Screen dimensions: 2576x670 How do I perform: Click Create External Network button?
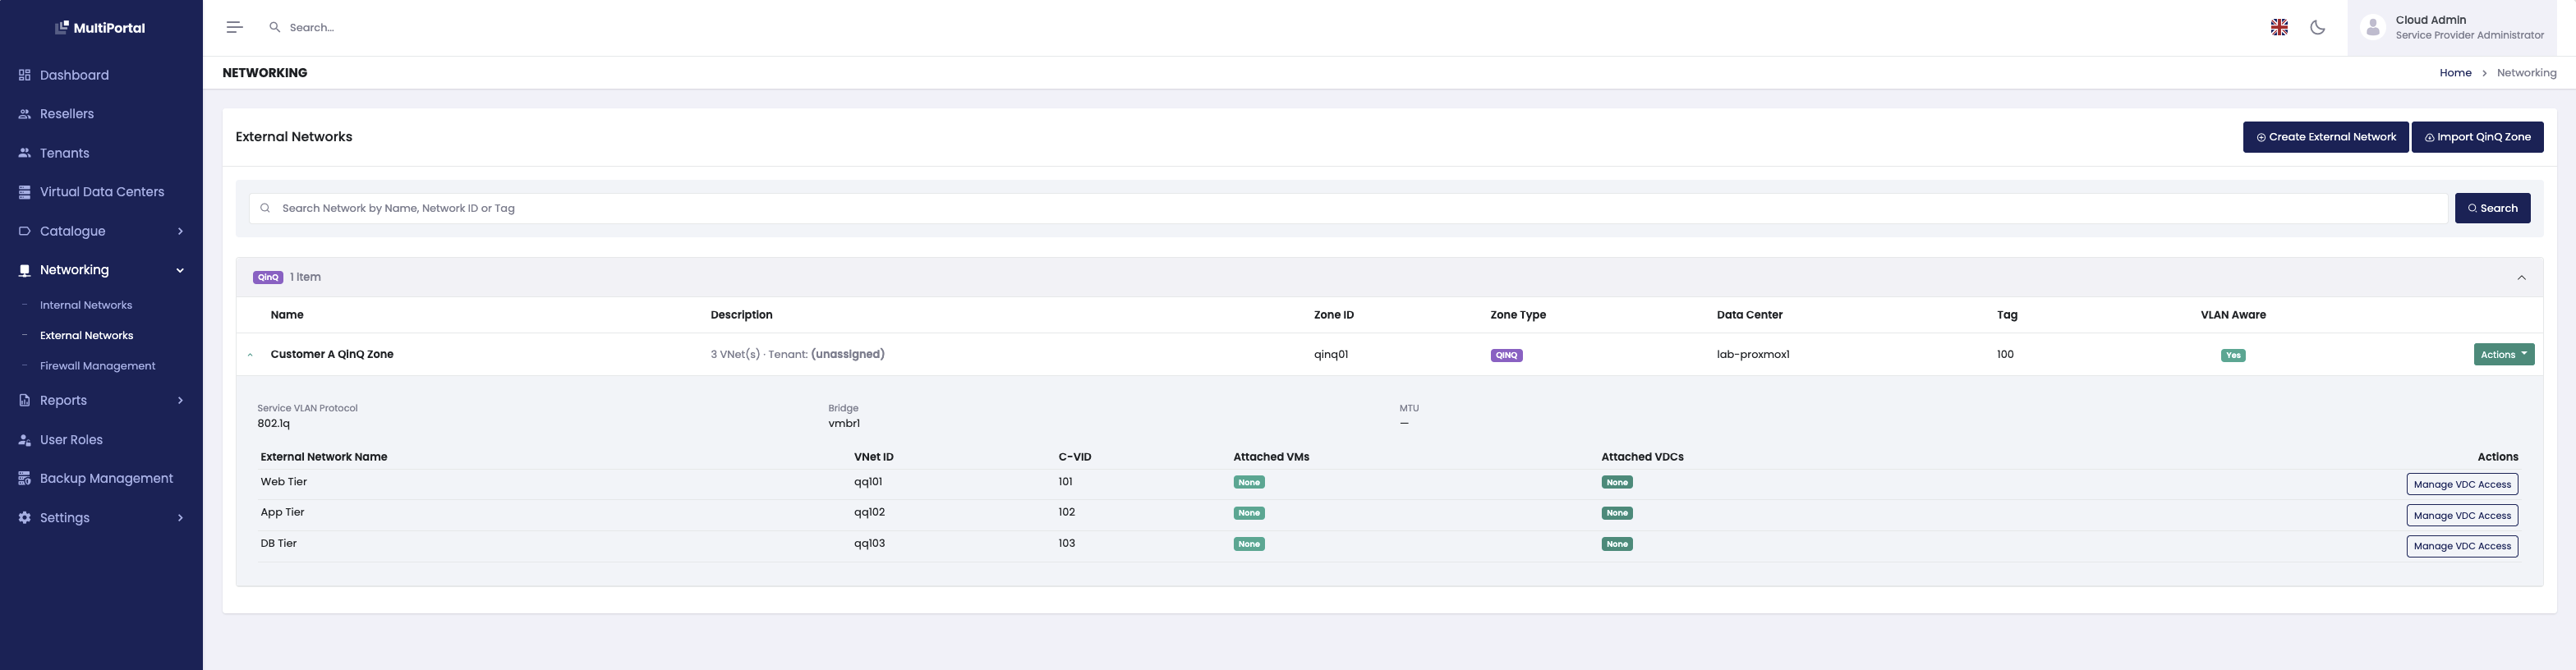click(2325, 137)
